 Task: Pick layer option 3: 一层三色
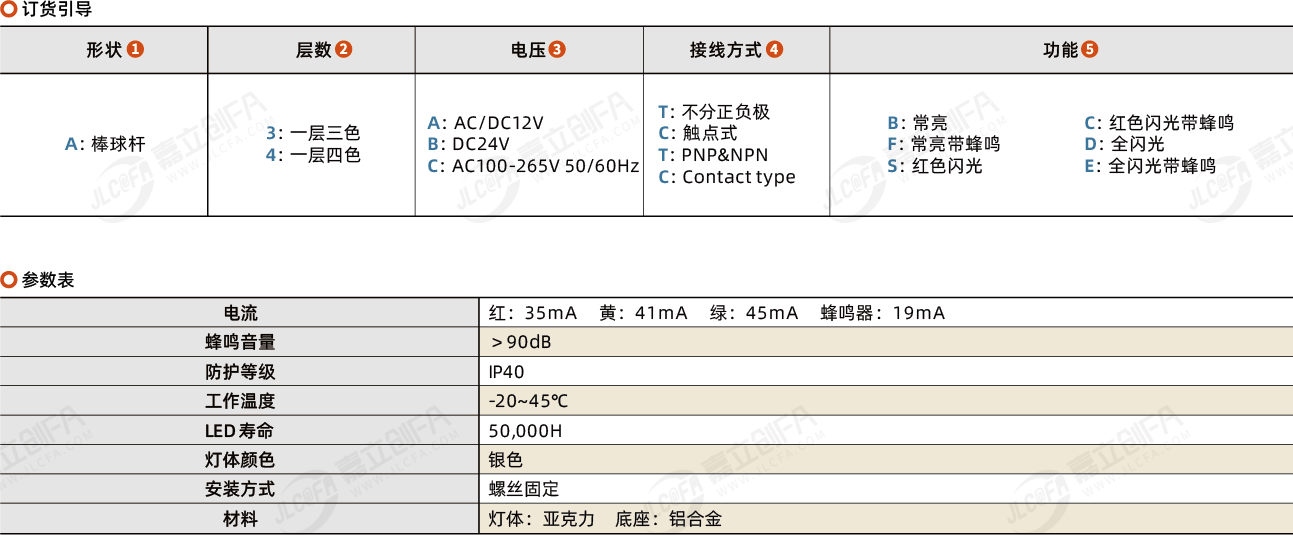pyautogui.click(x=313, y=133)
